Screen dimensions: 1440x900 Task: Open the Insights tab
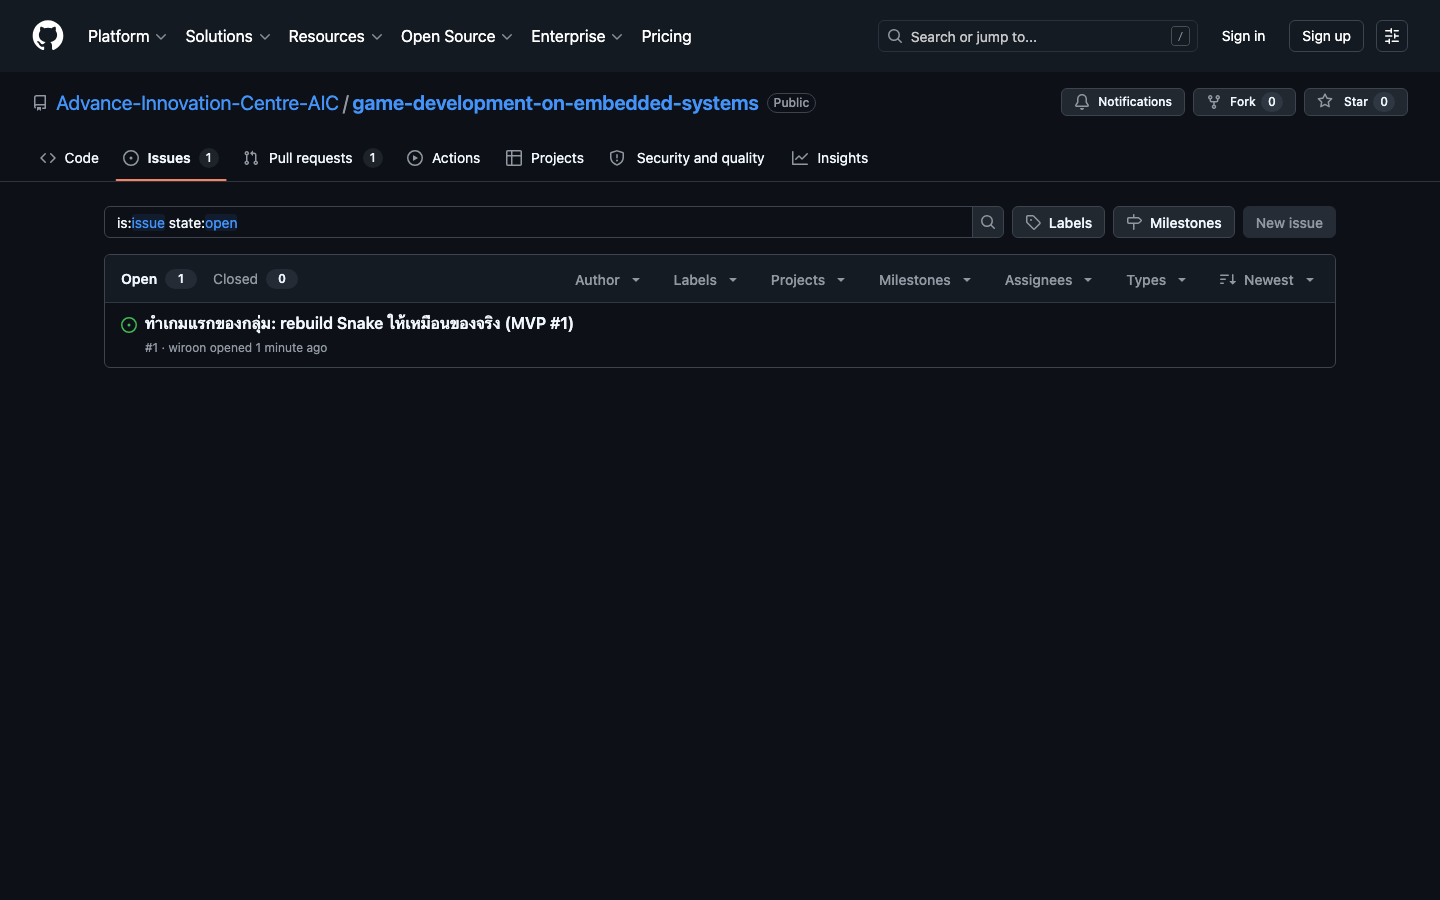tap(830, 158)
